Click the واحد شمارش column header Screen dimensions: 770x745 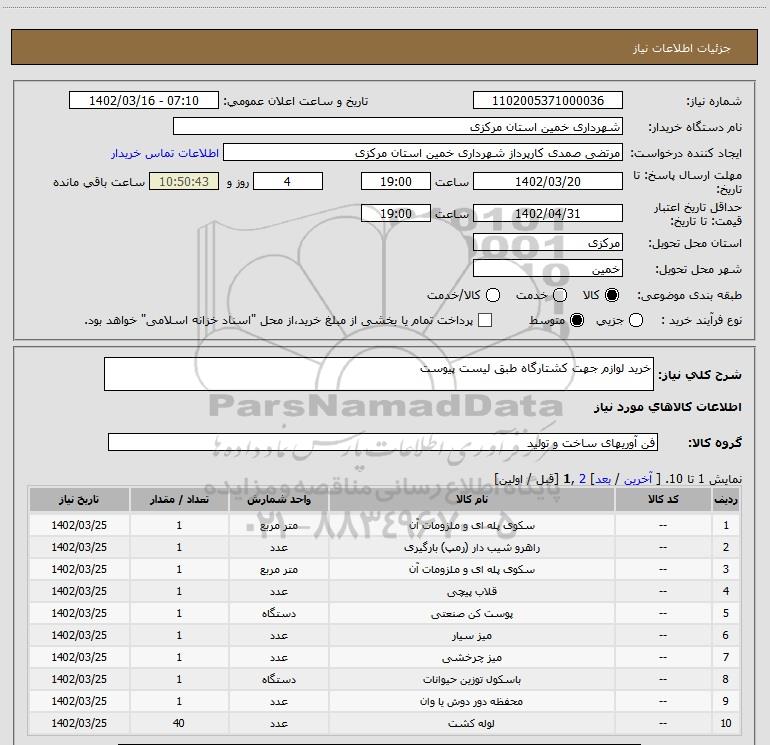point(278,499)
